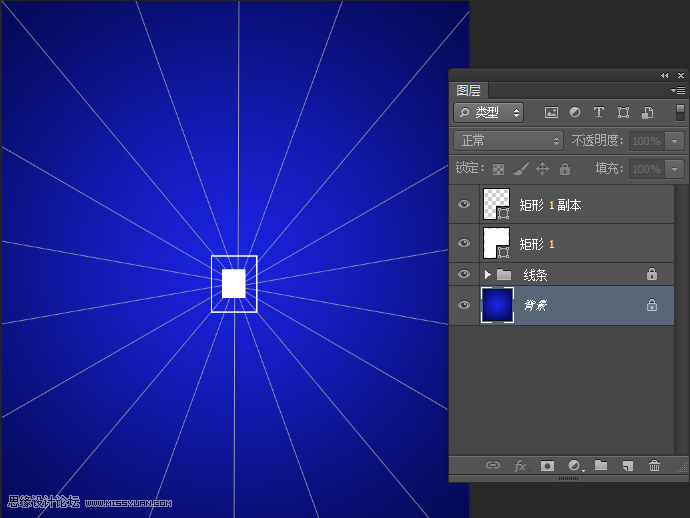690x518 pixels.
Task: Create new fill or adjustment layer
Action: 575,466
